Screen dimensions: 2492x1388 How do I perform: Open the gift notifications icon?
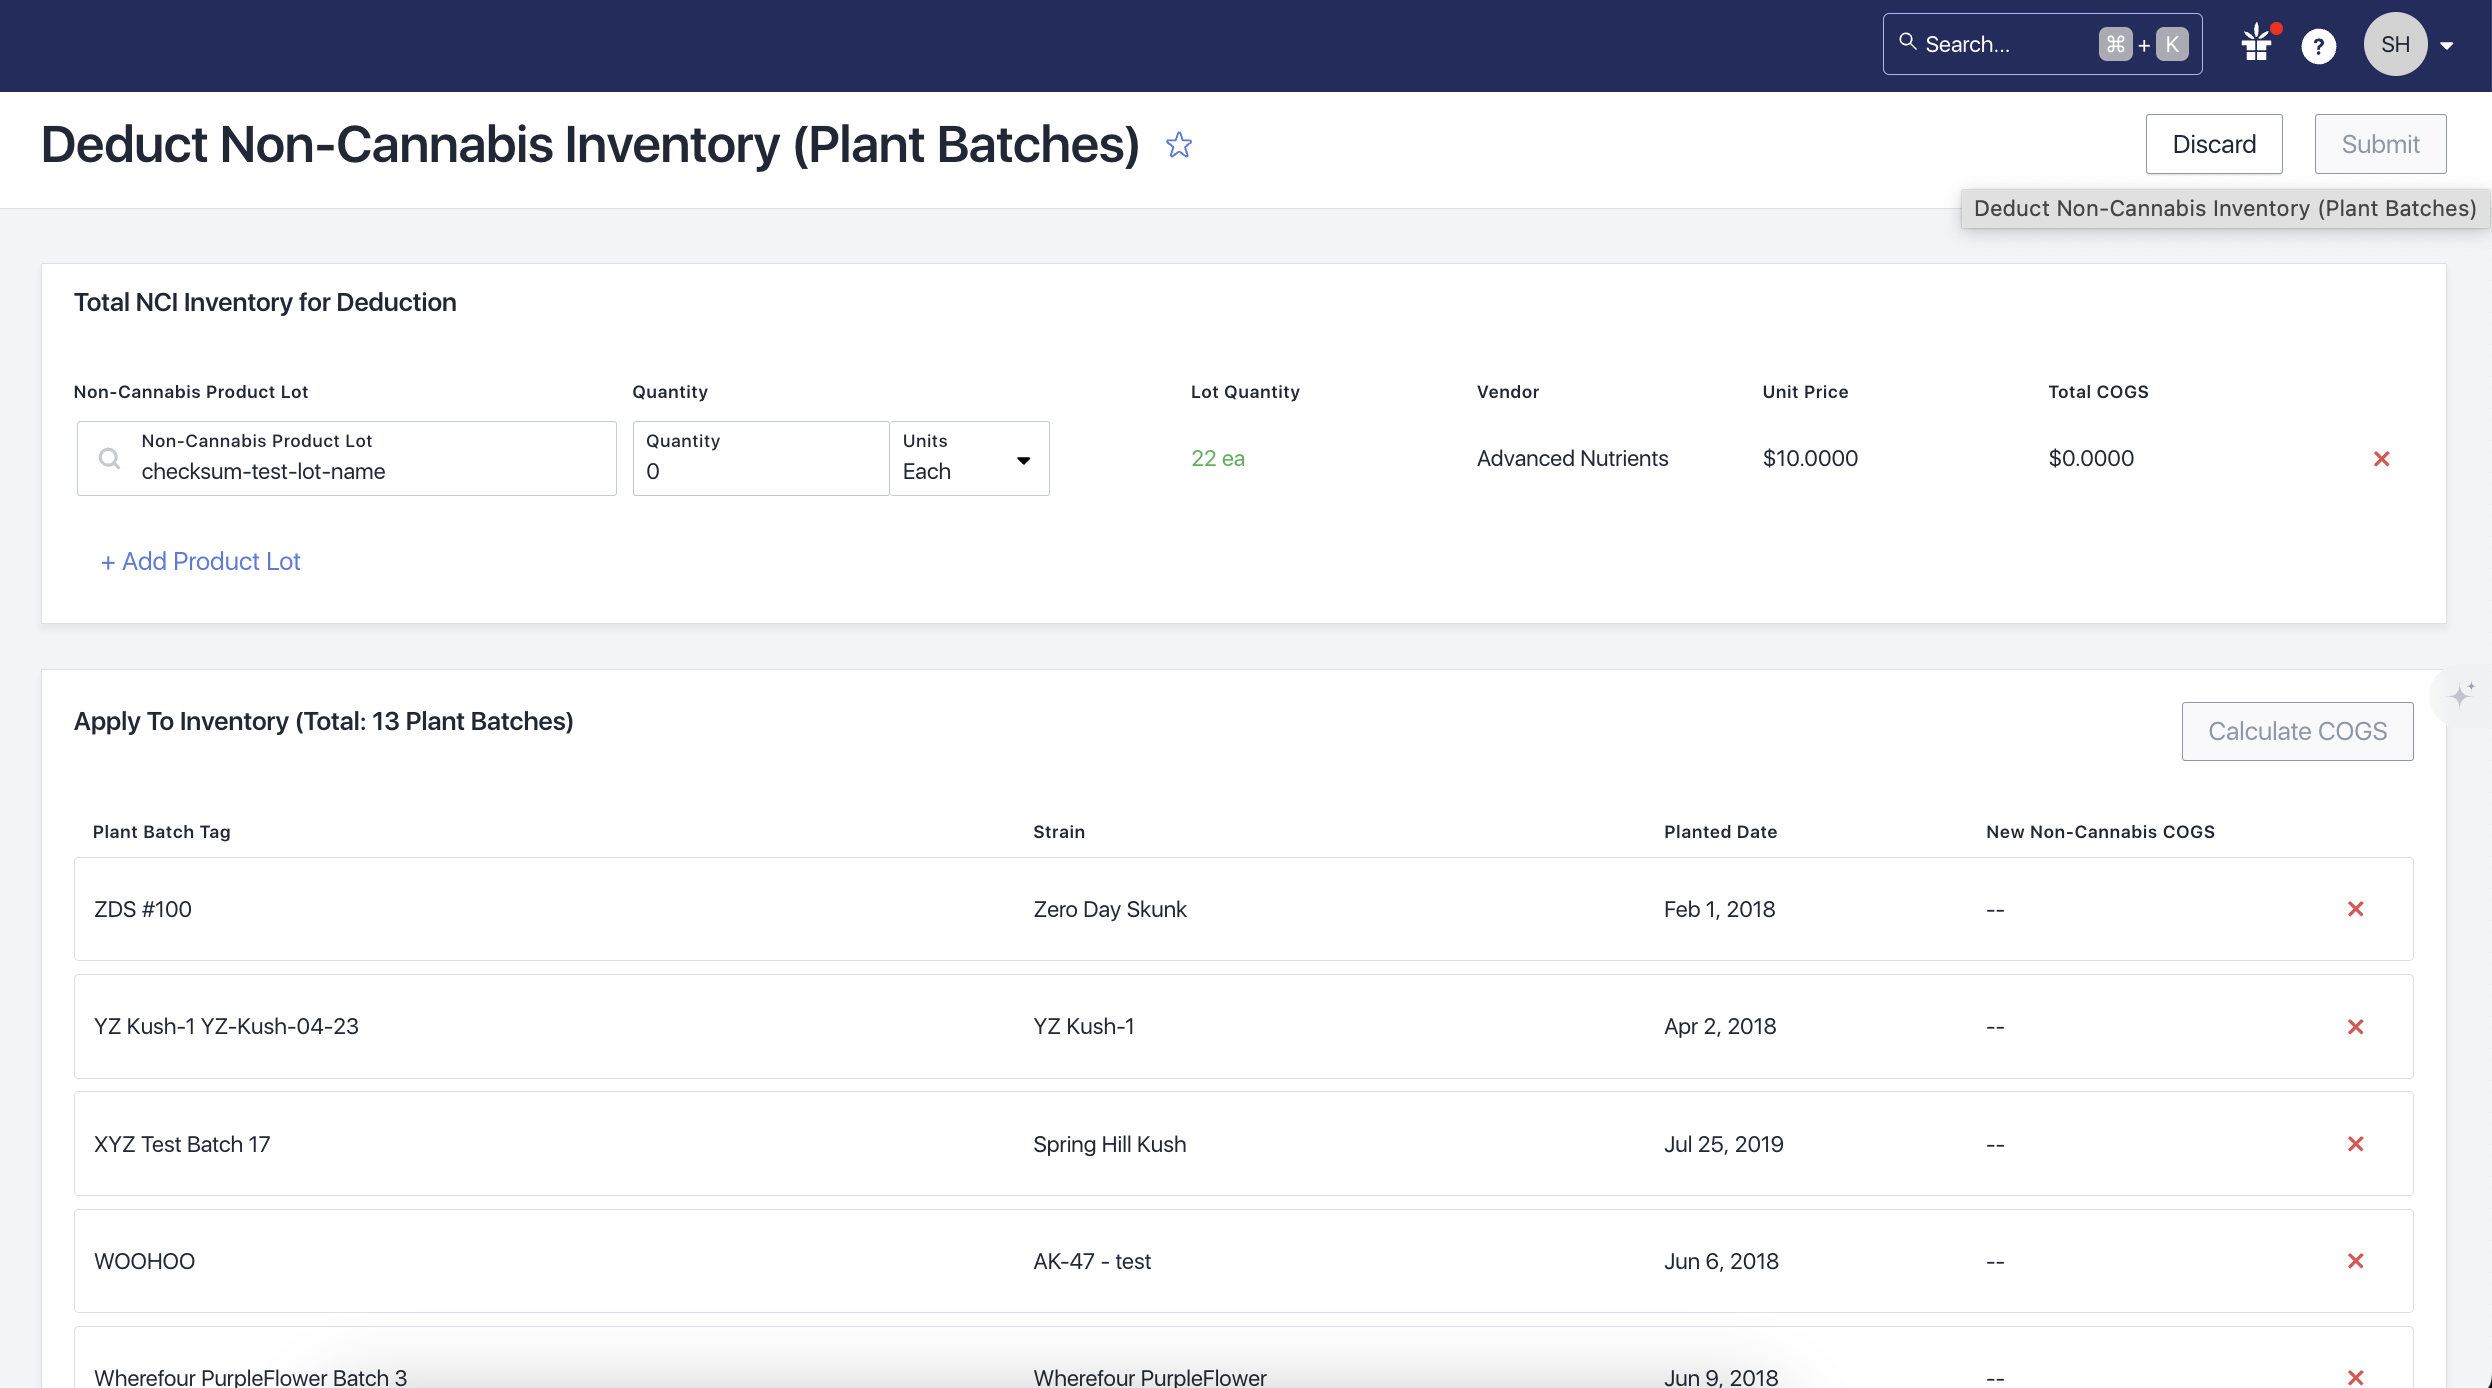pos(2256,44)
